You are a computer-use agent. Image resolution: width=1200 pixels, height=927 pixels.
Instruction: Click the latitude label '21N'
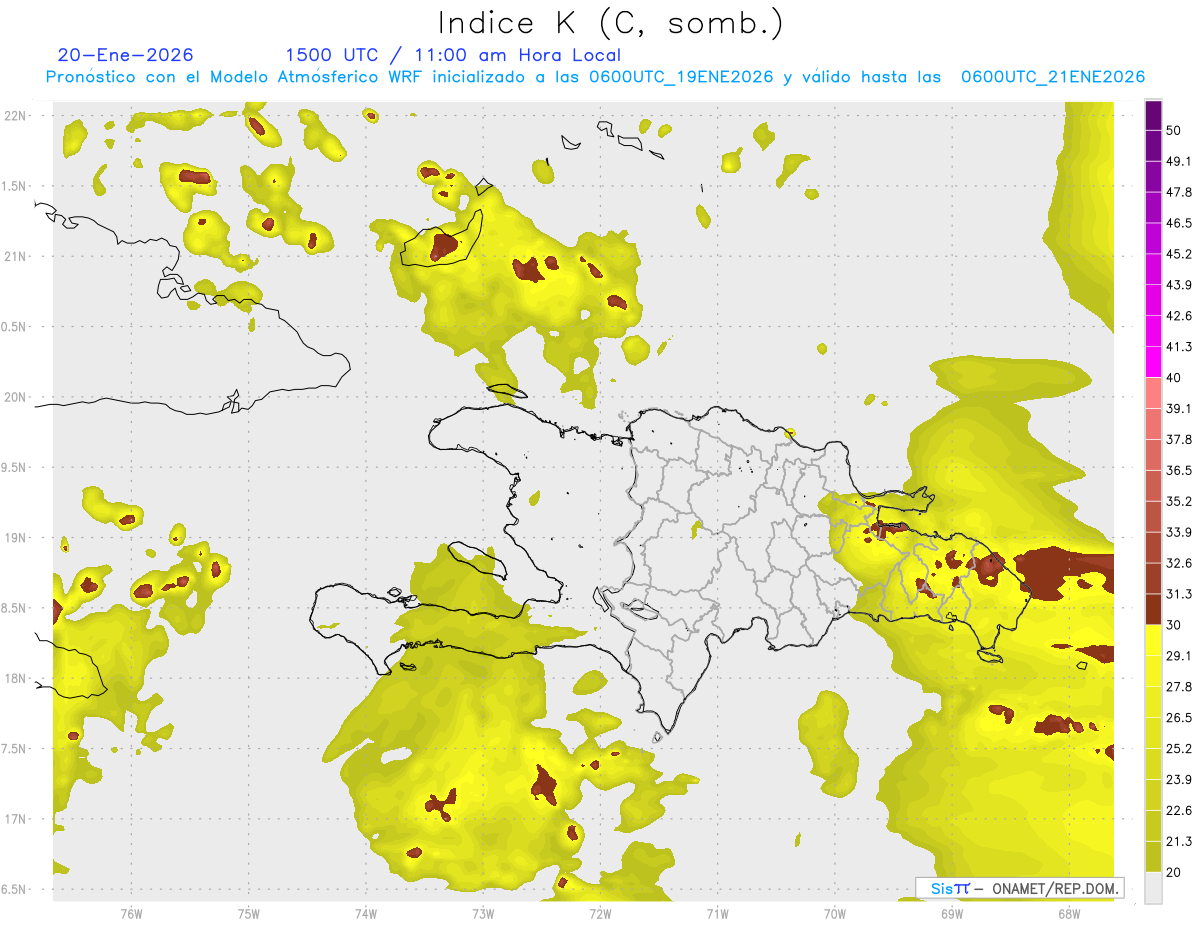14,256
